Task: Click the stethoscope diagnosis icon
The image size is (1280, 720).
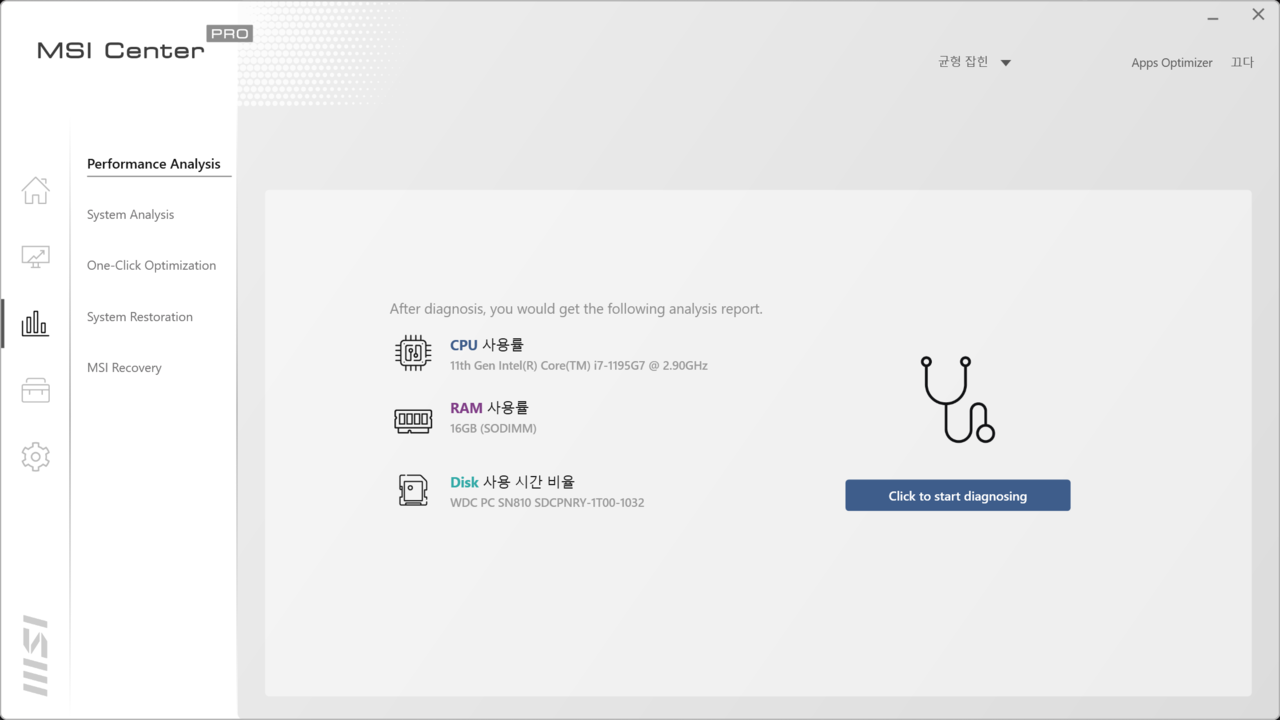Action: pyautogui.click(x=957, y=400)
